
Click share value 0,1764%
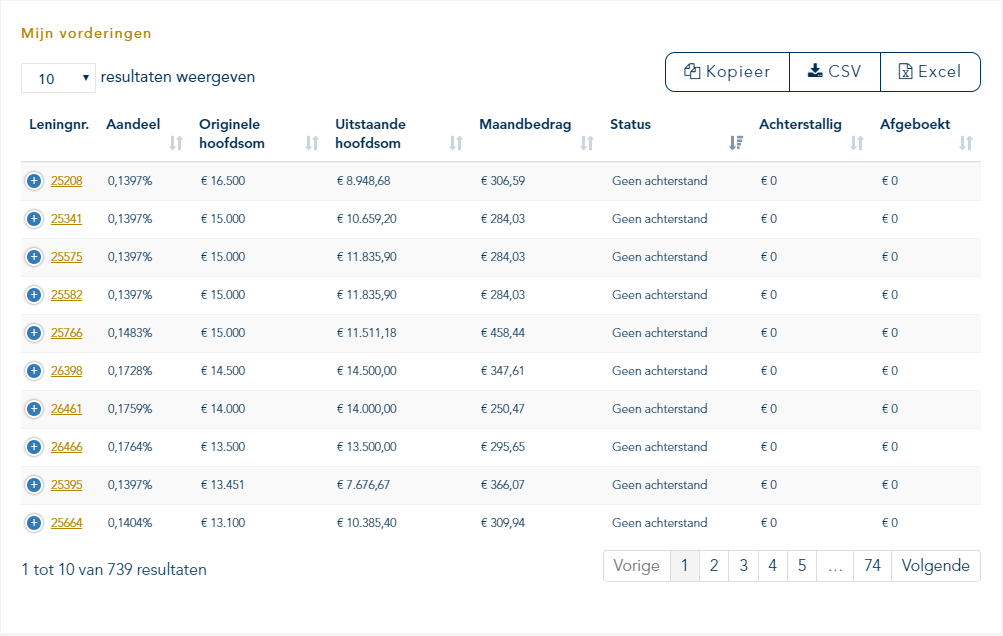tap(130, 447)
